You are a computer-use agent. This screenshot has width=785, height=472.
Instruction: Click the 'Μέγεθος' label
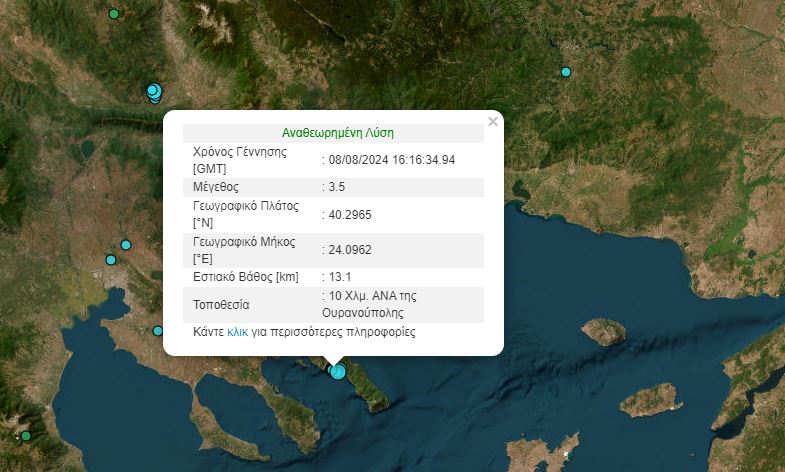216,187
